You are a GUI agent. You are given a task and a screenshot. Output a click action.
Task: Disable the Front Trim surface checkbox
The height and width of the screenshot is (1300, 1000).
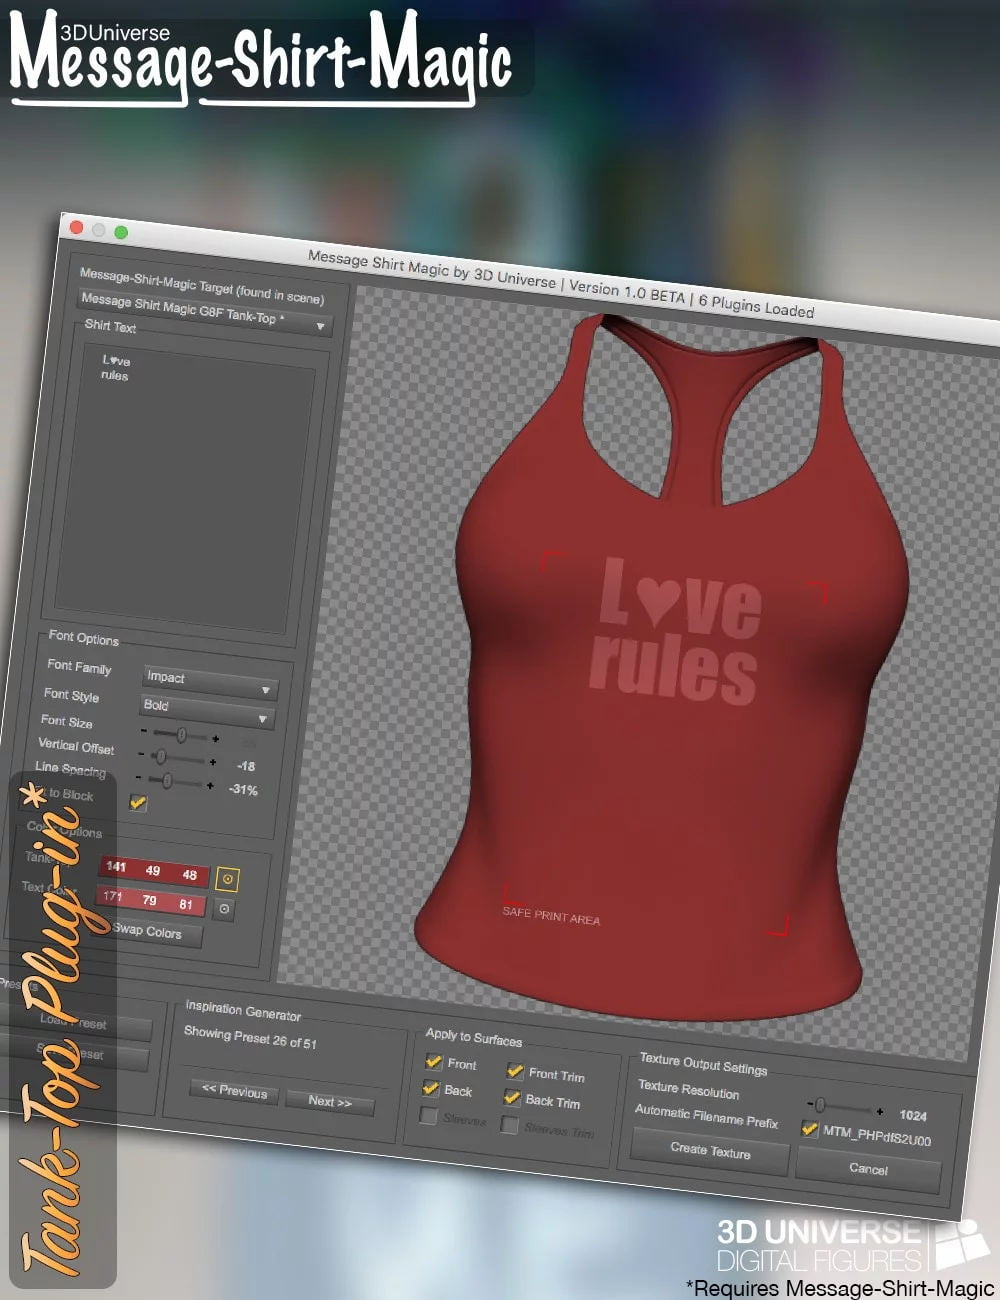pos(514,1071)
